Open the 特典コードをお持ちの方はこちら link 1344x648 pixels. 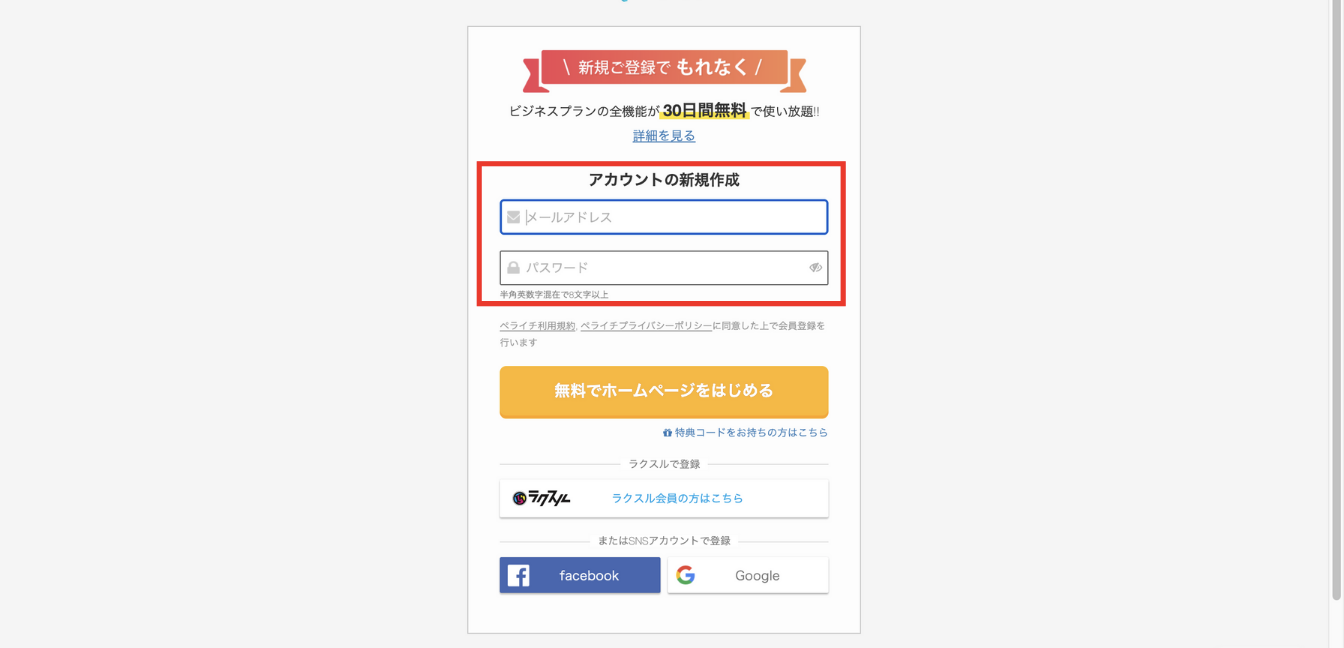pyautogui.click(x=751, y=433)
